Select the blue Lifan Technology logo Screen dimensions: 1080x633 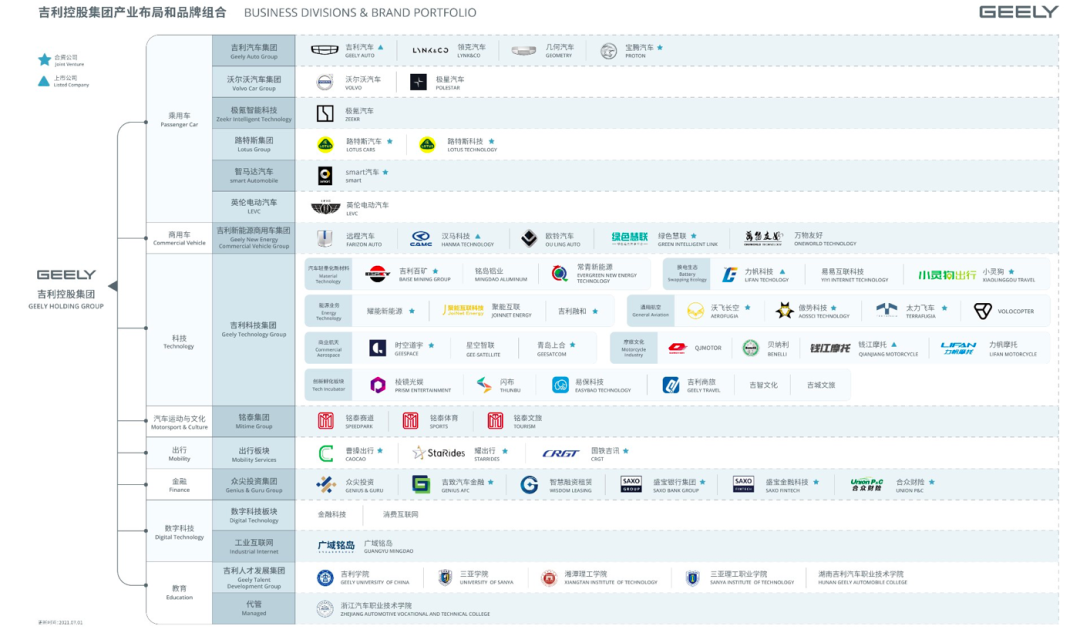pyautogui.click(x=729, y=275)
